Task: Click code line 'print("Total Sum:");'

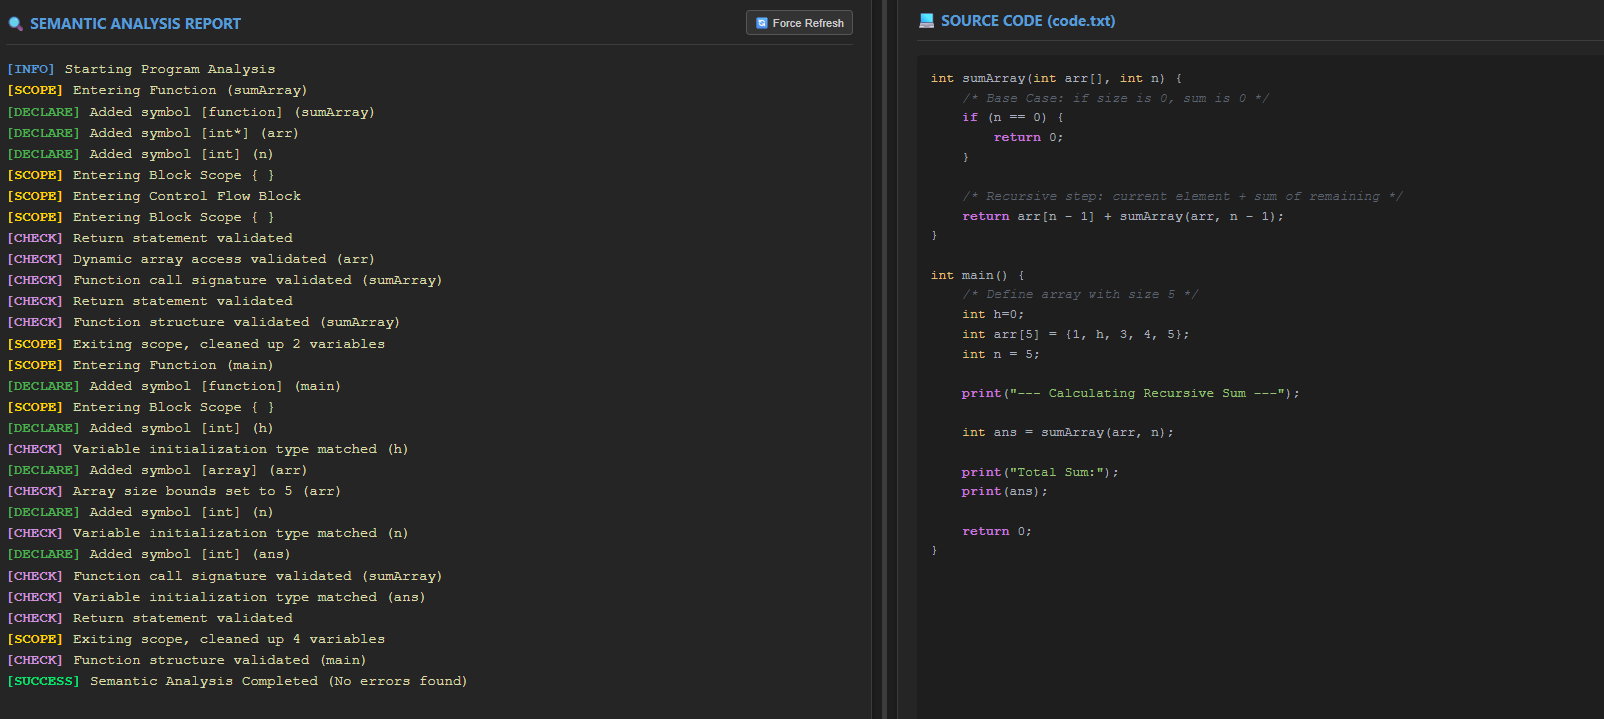Action: tap(1041, 472)
